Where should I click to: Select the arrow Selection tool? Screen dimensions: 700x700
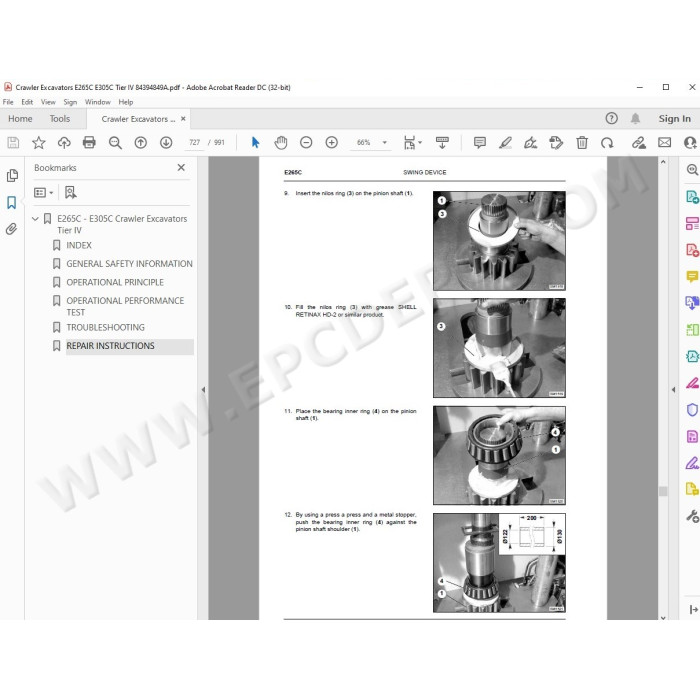(x=255, y=143)
